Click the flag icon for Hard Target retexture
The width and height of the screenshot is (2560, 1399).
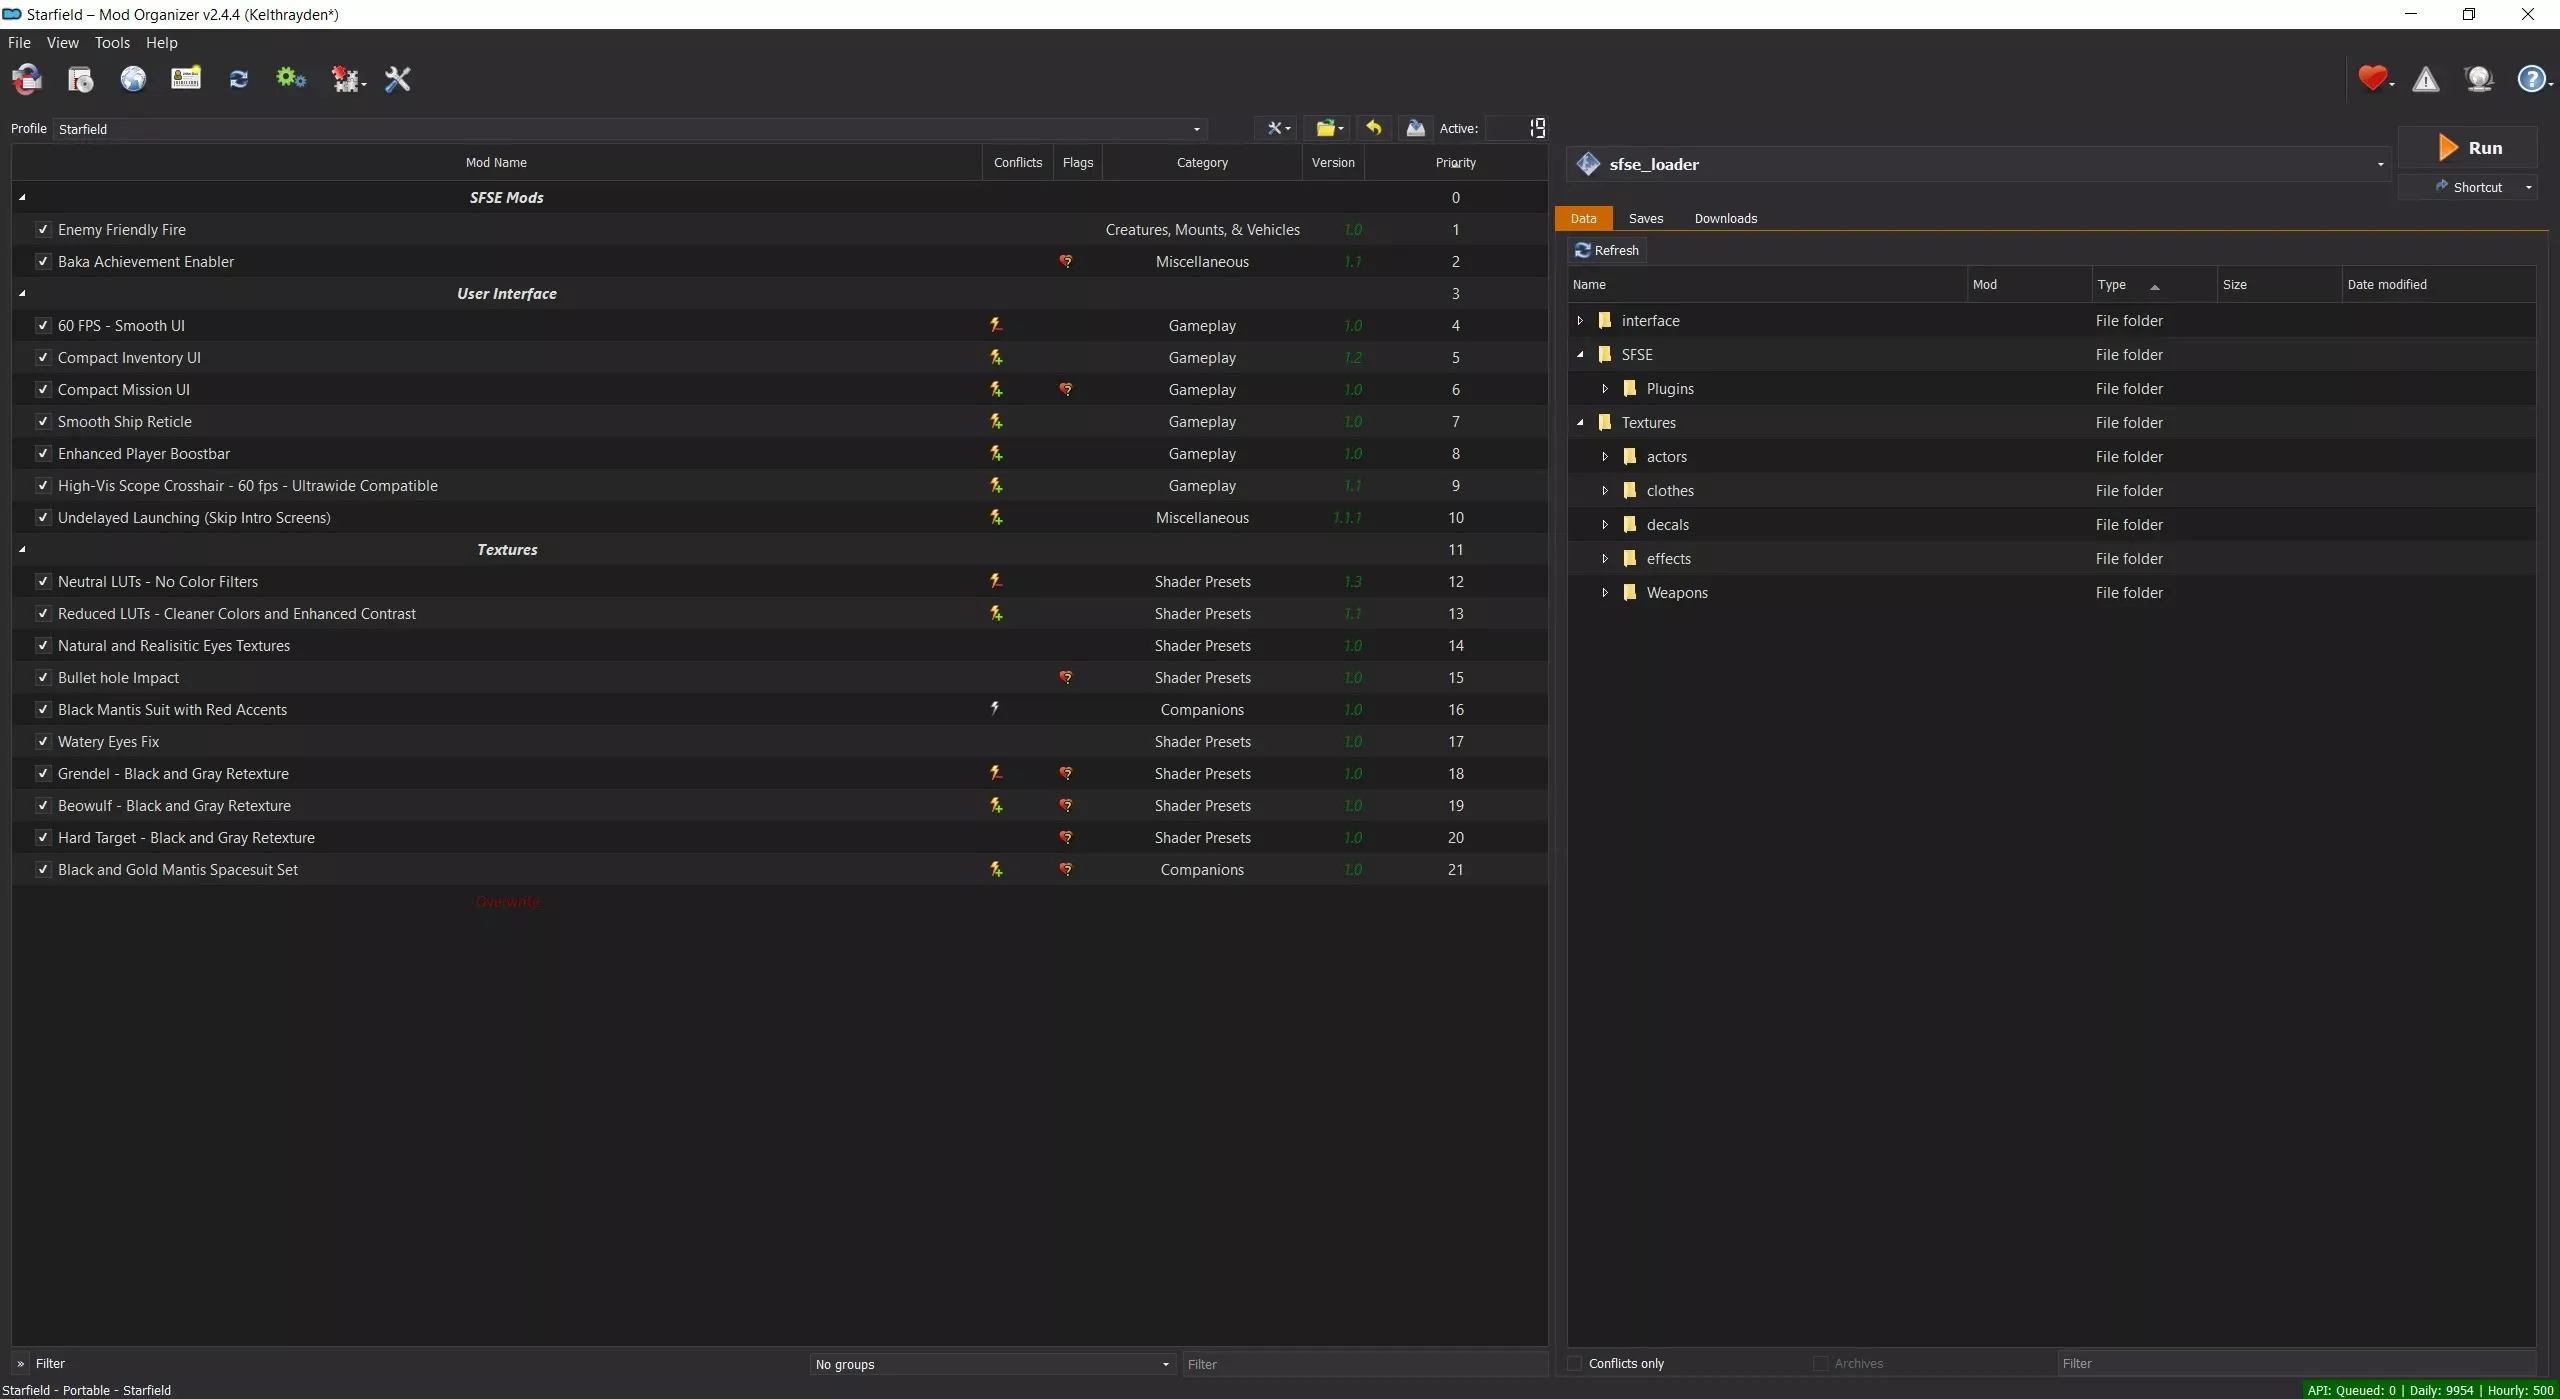point(1066,837)
